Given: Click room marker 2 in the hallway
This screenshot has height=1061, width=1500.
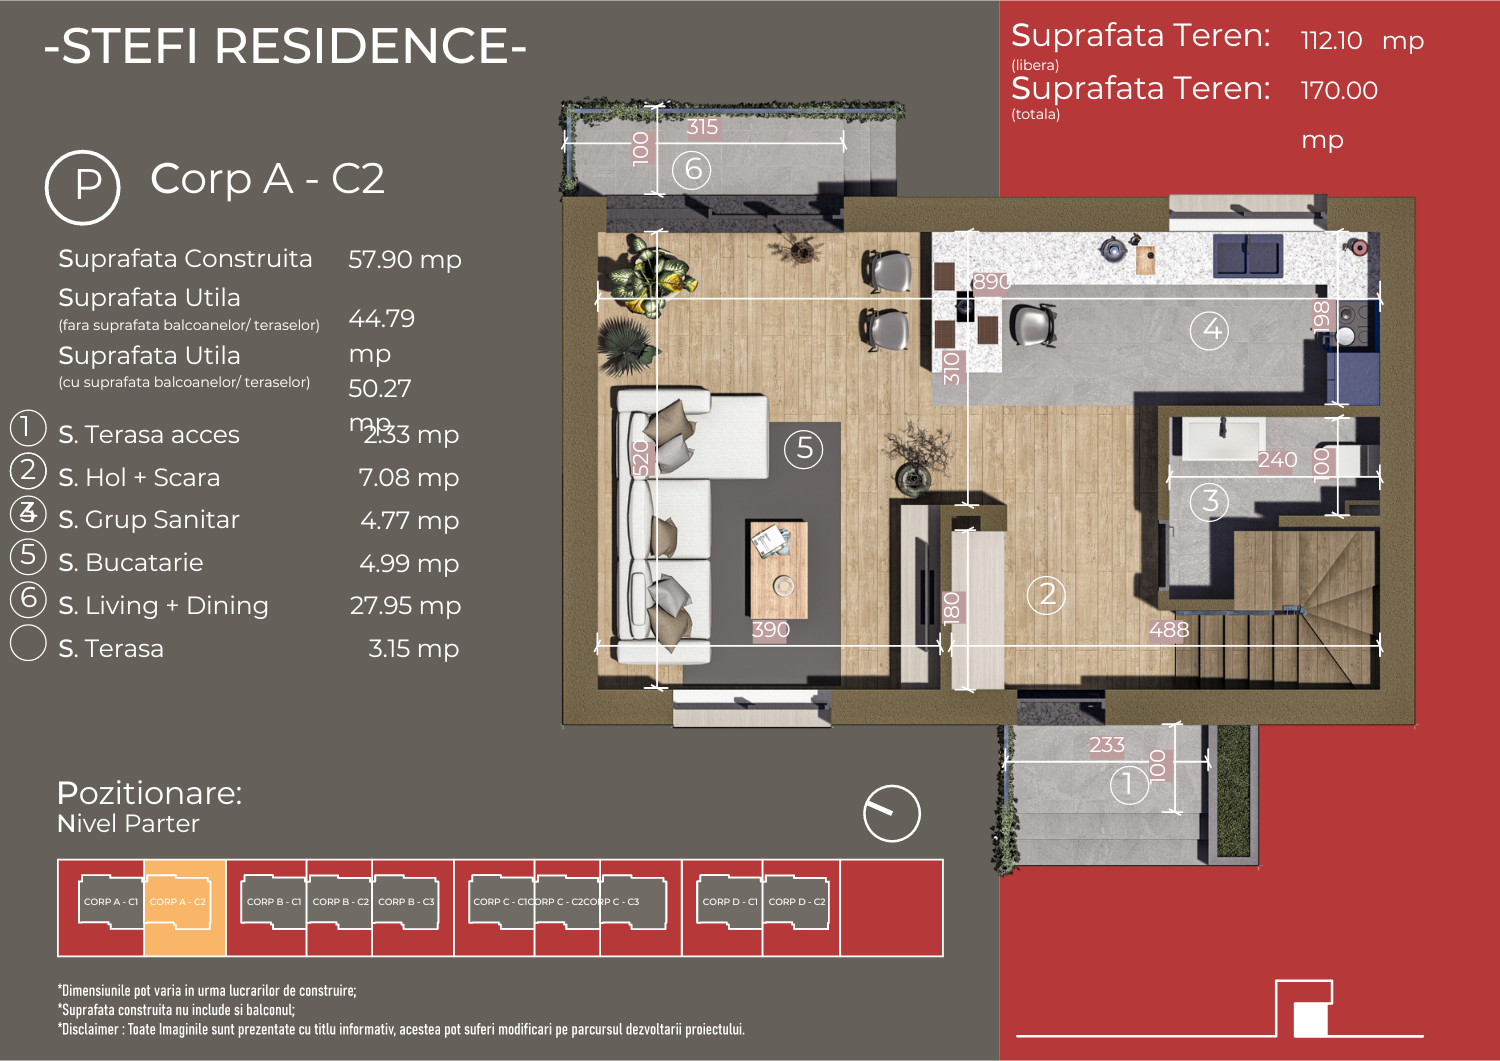Looking at the screenshot, I should [1046, 595].
